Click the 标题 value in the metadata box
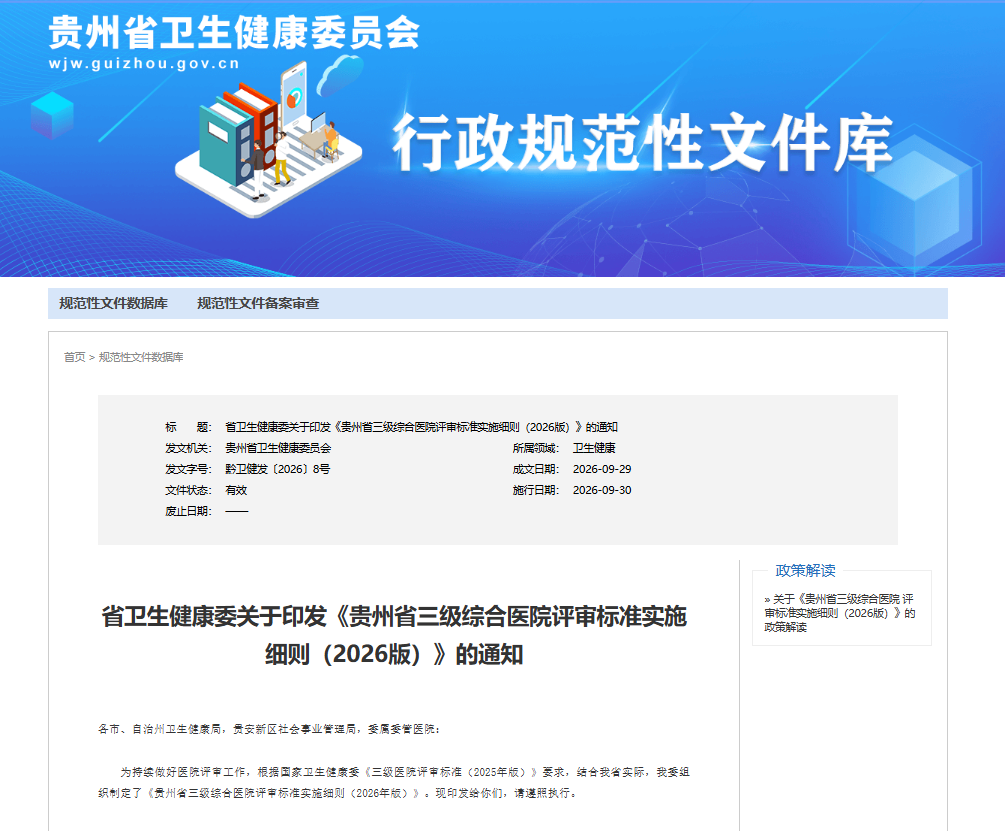This screenshot has height=831, width=1005. (x=422, y=427)
